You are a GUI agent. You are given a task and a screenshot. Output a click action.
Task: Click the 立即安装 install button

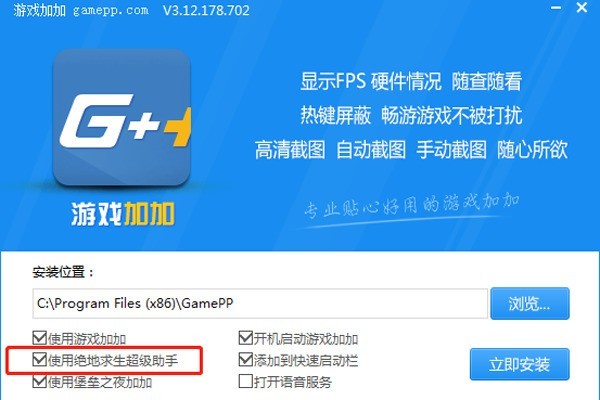[x=520, y=364]
